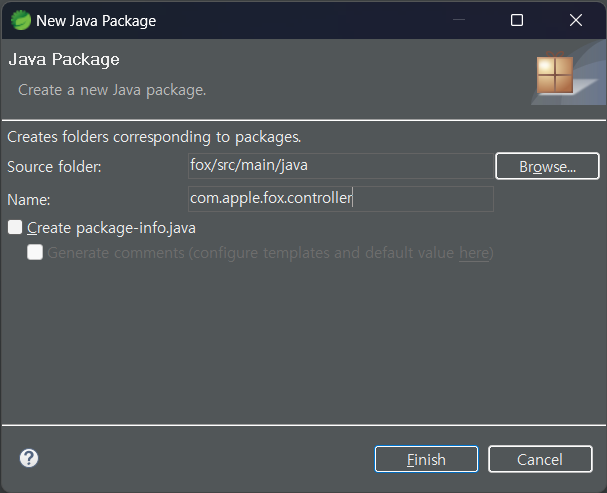Click 'Creates folders corresponding to packages.' text
The image size is (607, 493).
(x=154, y=137)
